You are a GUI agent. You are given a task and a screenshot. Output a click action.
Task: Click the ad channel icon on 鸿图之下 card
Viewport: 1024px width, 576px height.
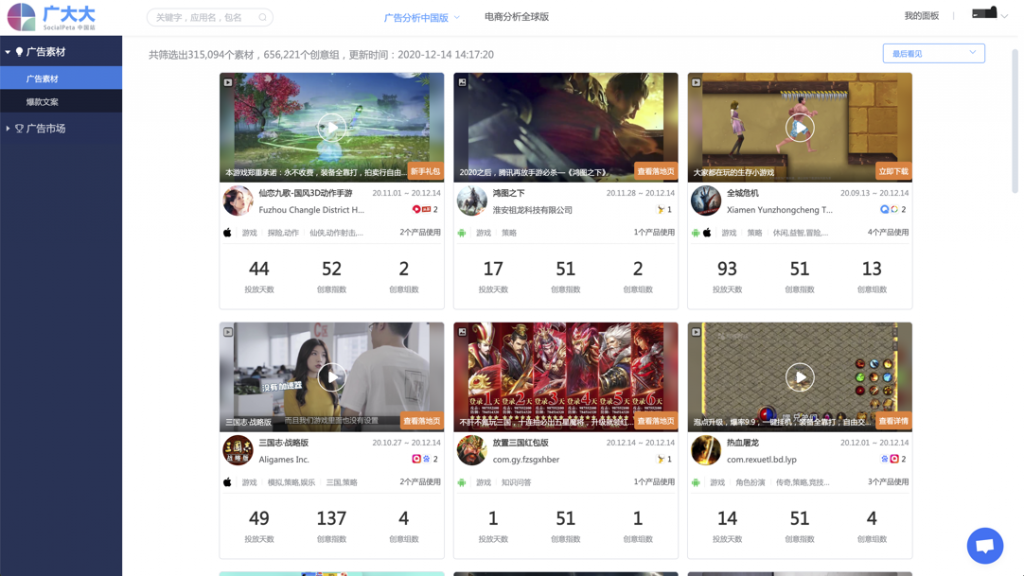pyautogui.click(x=660, y=210)
